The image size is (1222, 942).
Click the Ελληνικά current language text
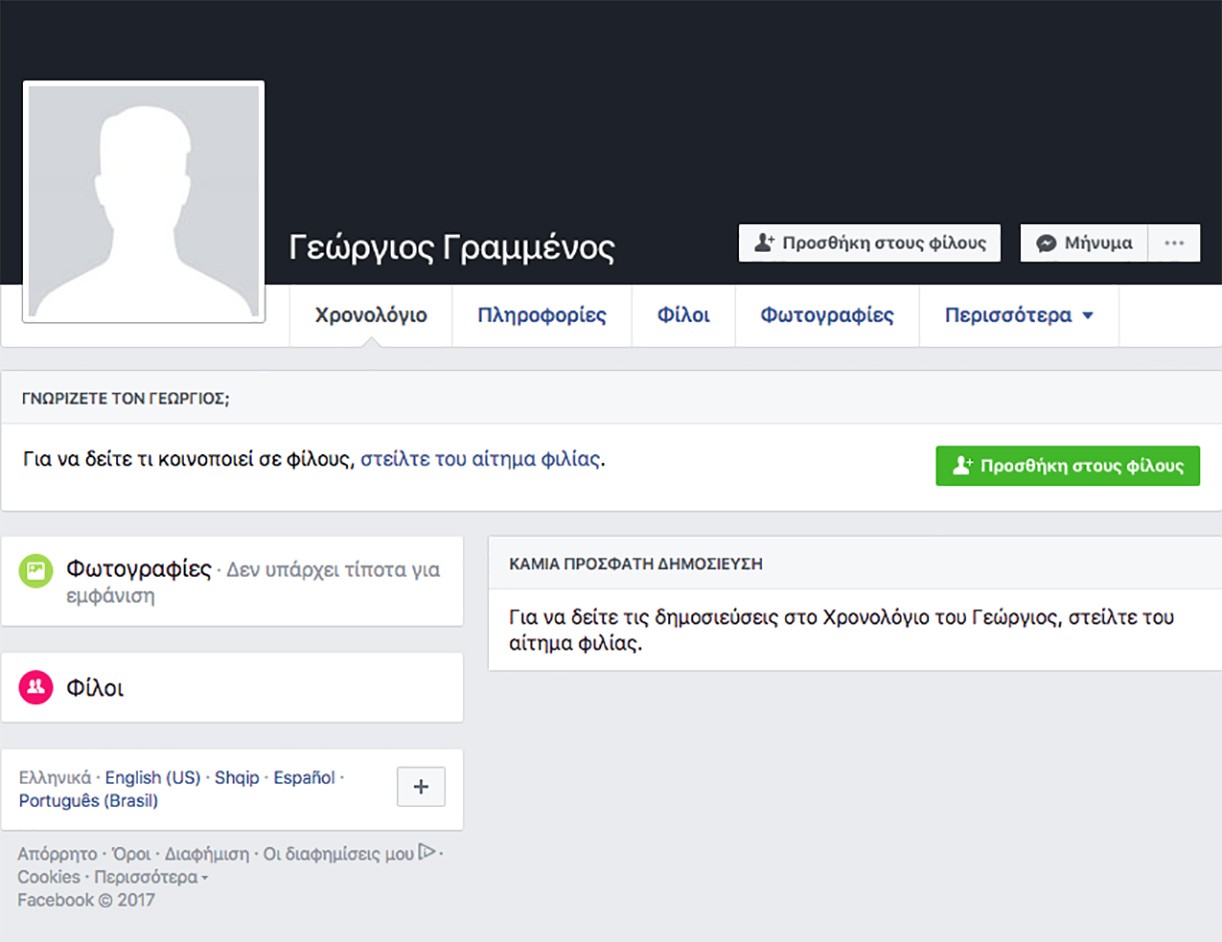click(x=55, y=778)
